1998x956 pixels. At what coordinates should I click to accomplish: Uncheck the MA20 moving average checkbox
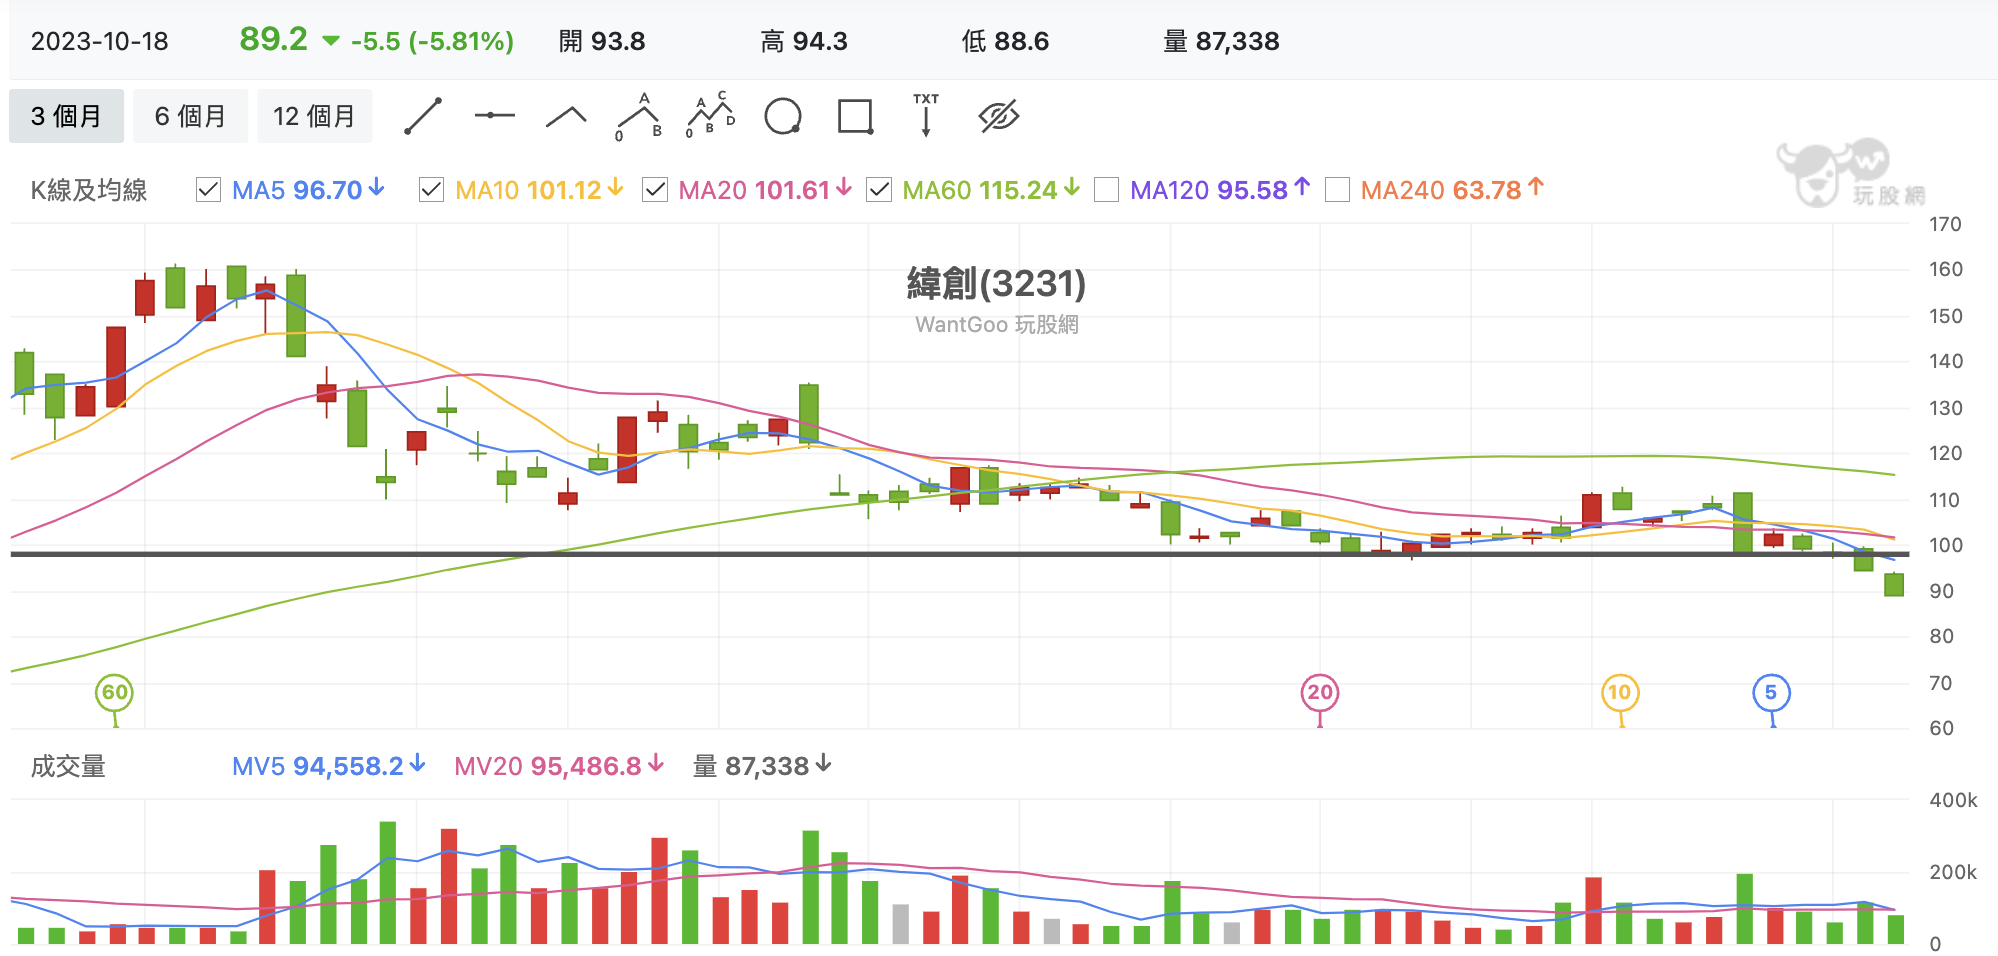pos(655,190)
